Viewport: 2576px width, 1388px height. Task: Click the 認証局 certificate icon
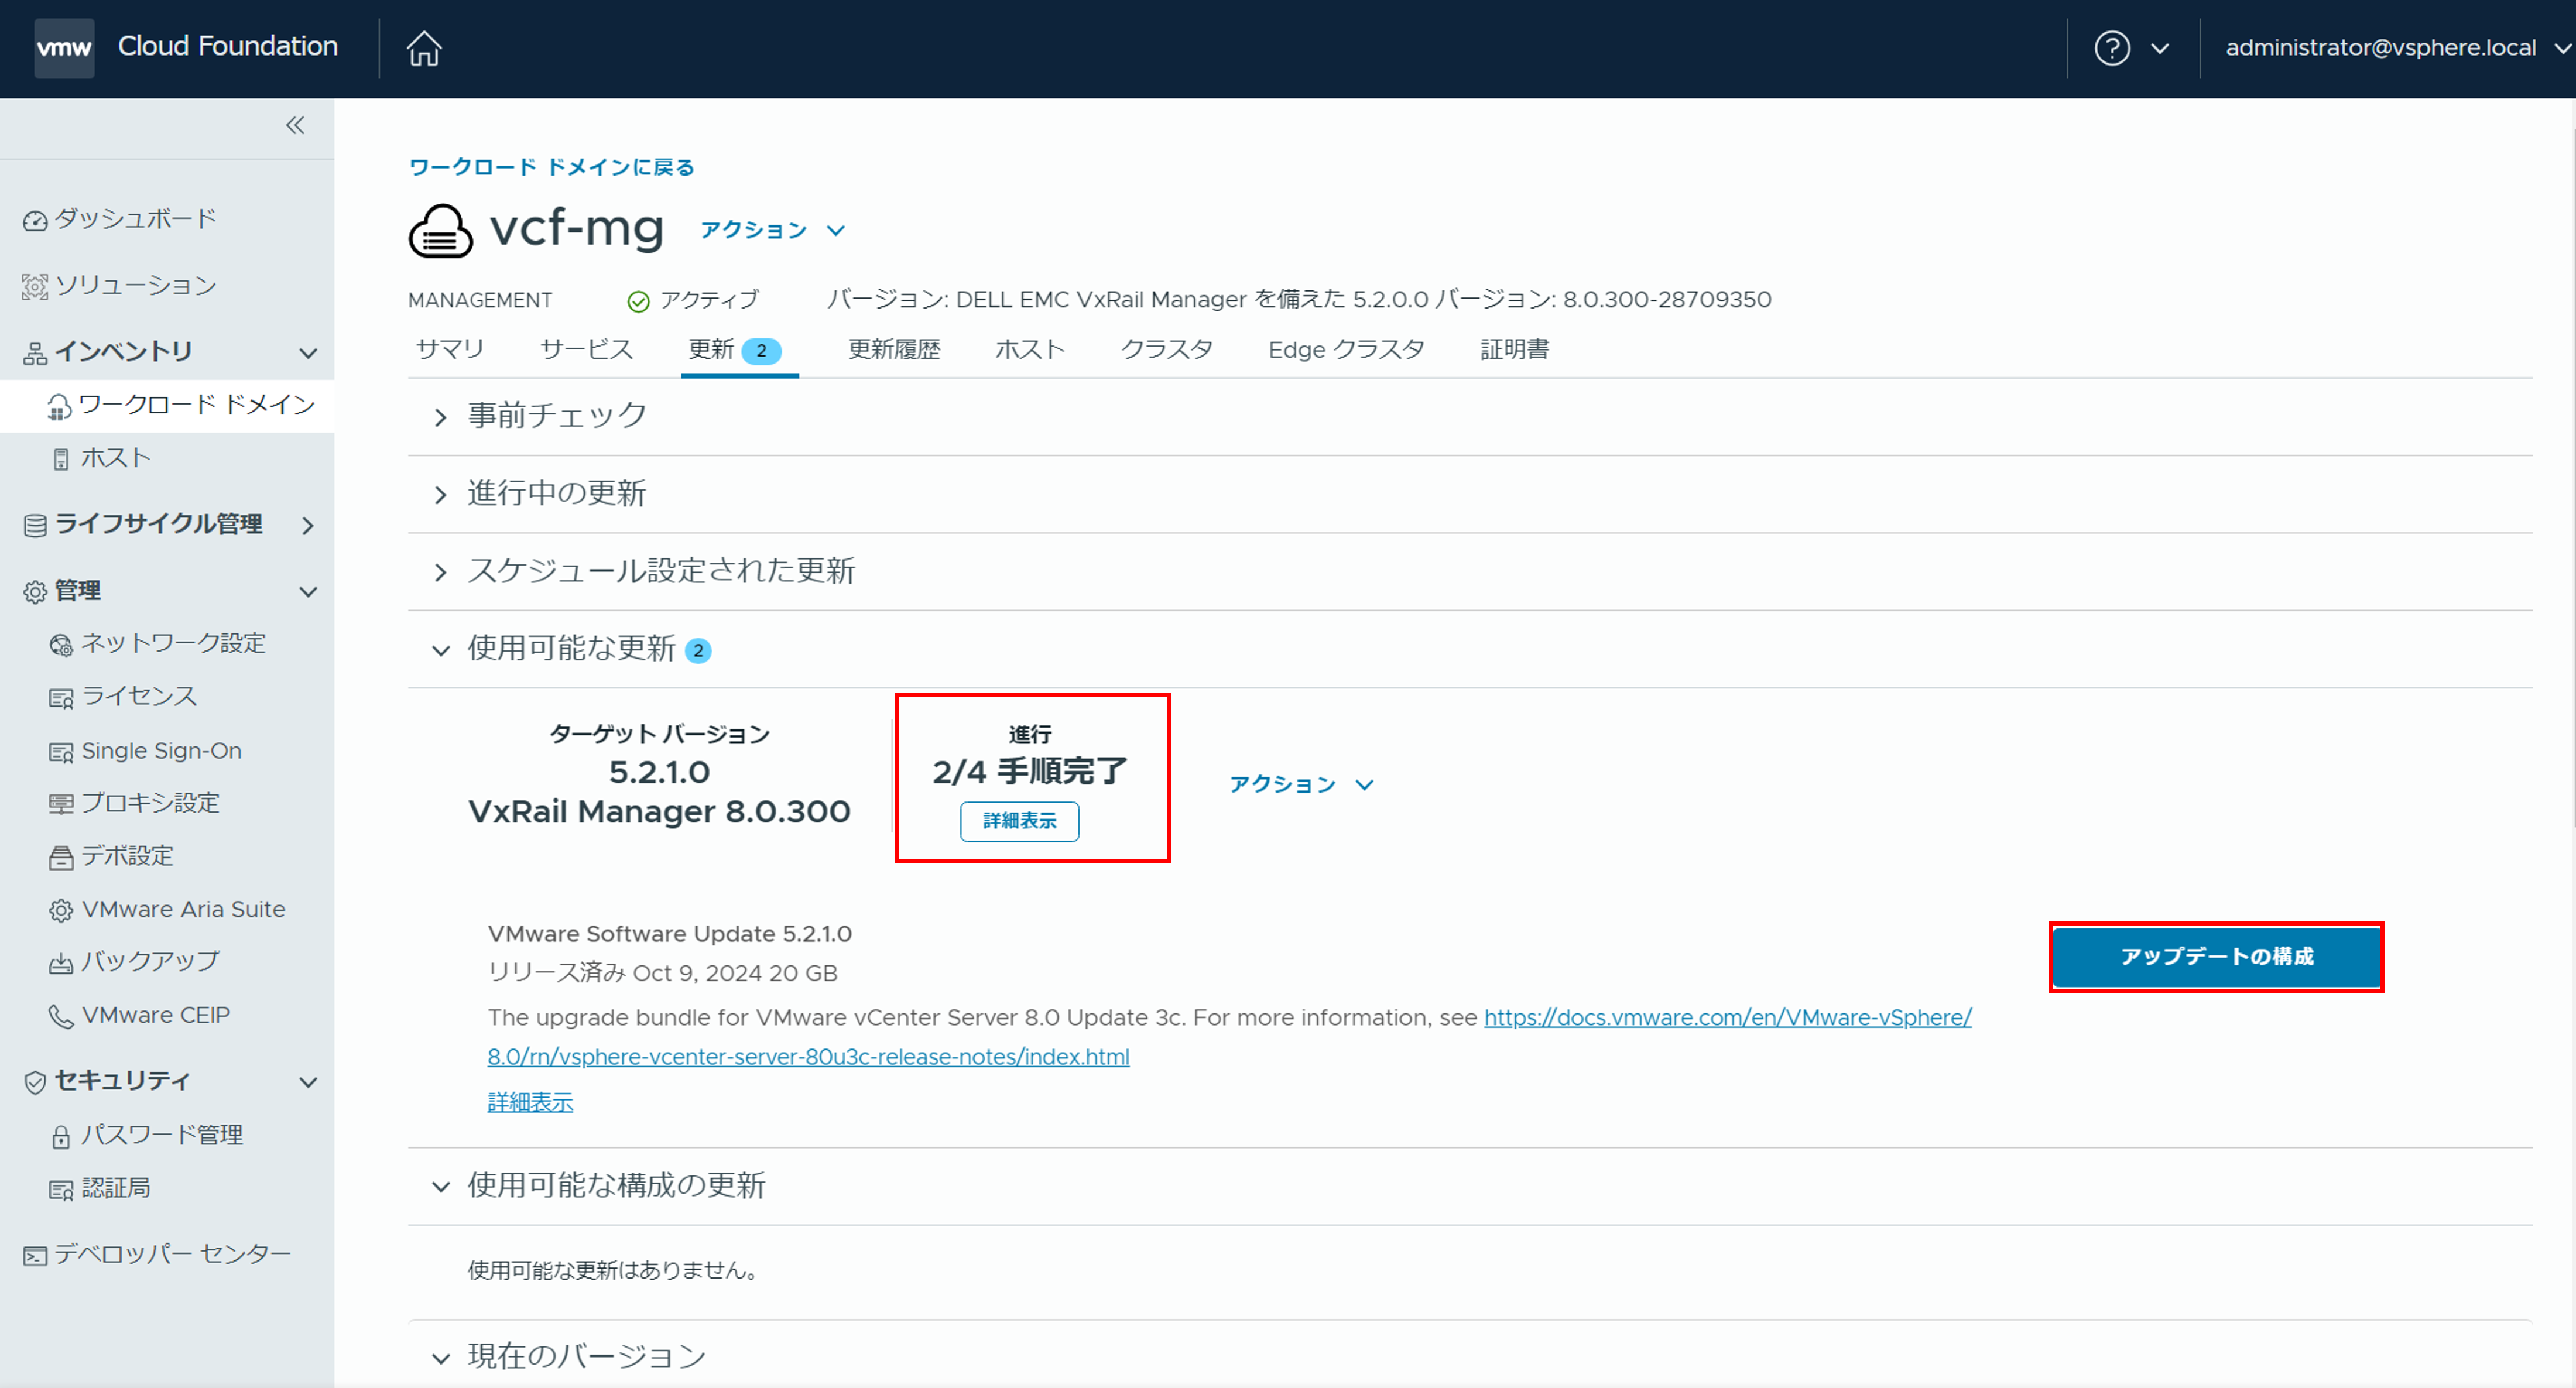[x=61, y=1189]
